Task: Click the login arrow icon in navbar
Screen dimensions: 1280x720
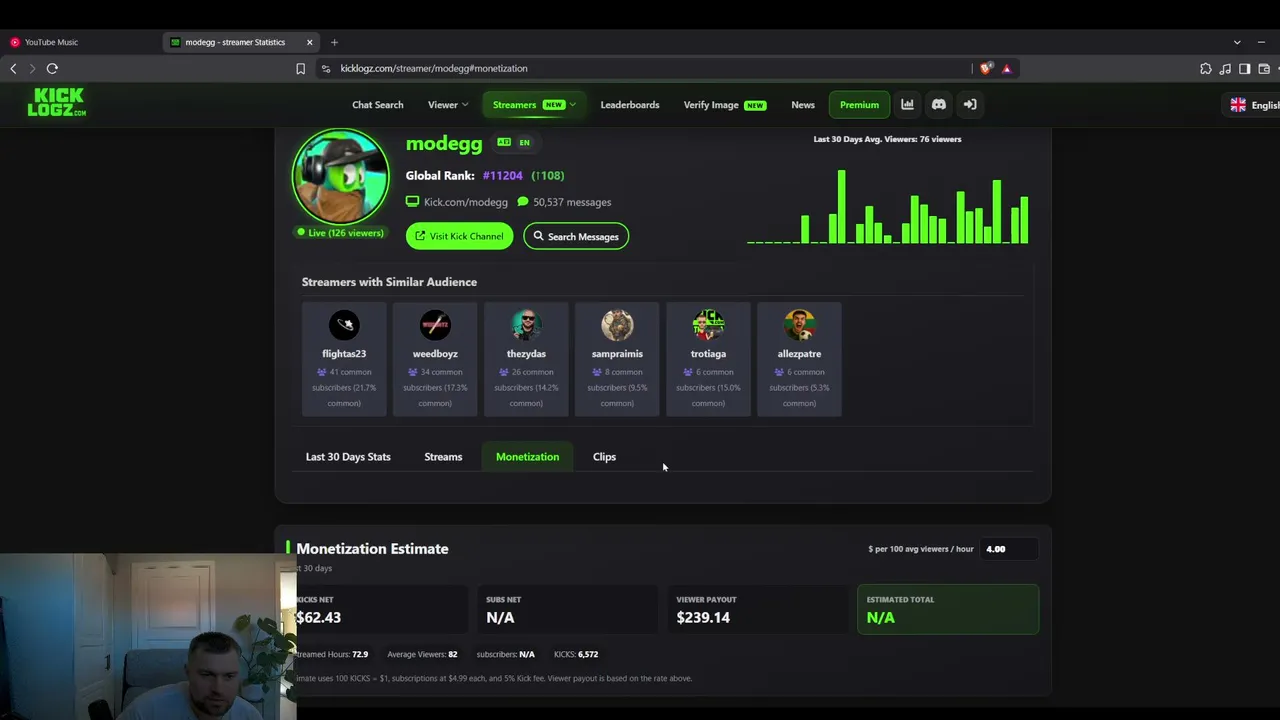Action: pyautogui.click(x=970, y=104)
